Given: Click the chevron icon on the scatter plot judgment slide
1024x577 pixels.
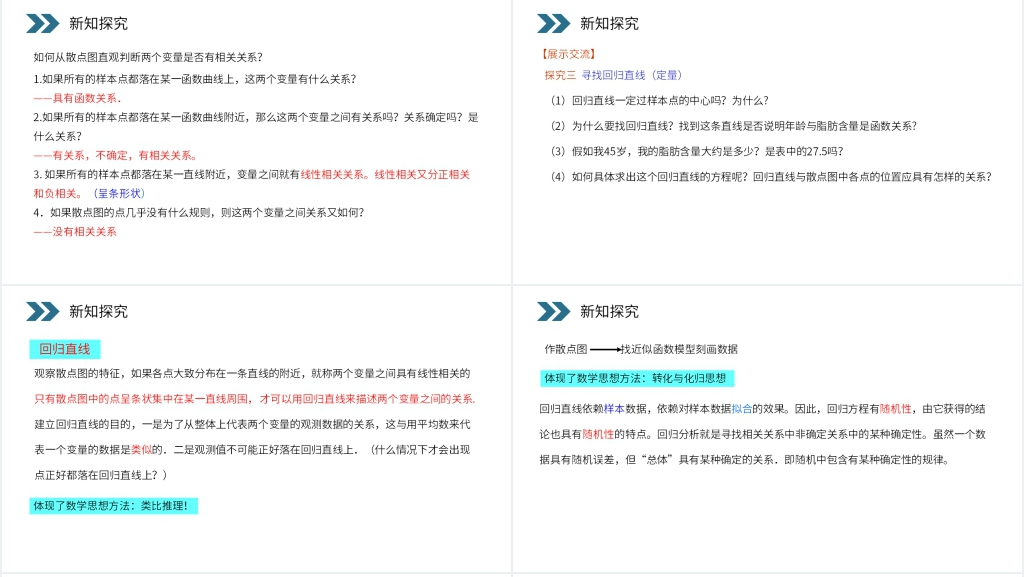Looking at the screenshot, I should tap(42, 24).
